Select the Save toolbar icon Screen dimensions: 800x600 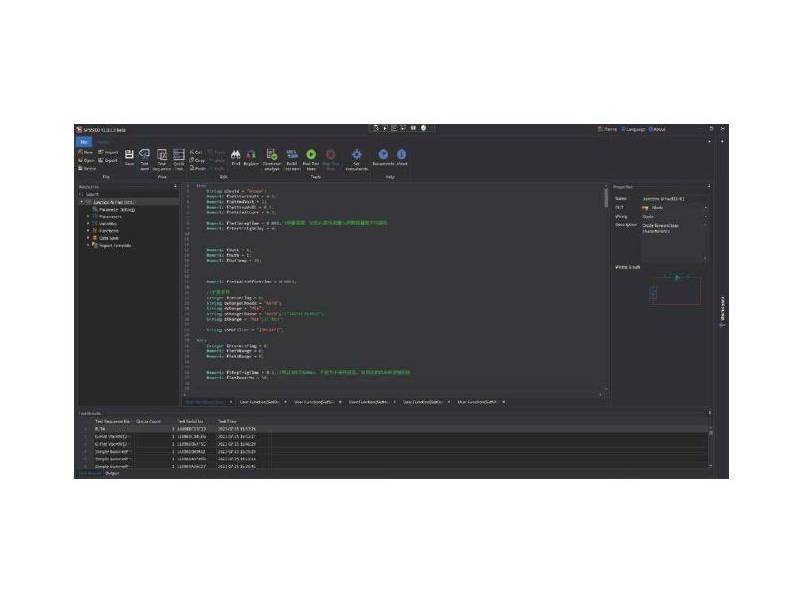129,156
